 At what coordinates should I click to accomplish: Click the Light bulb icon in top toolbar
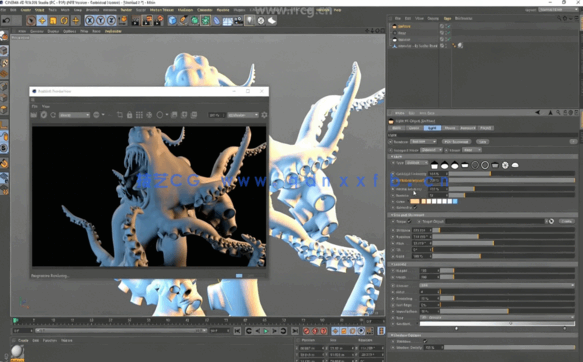pos(249,20)
